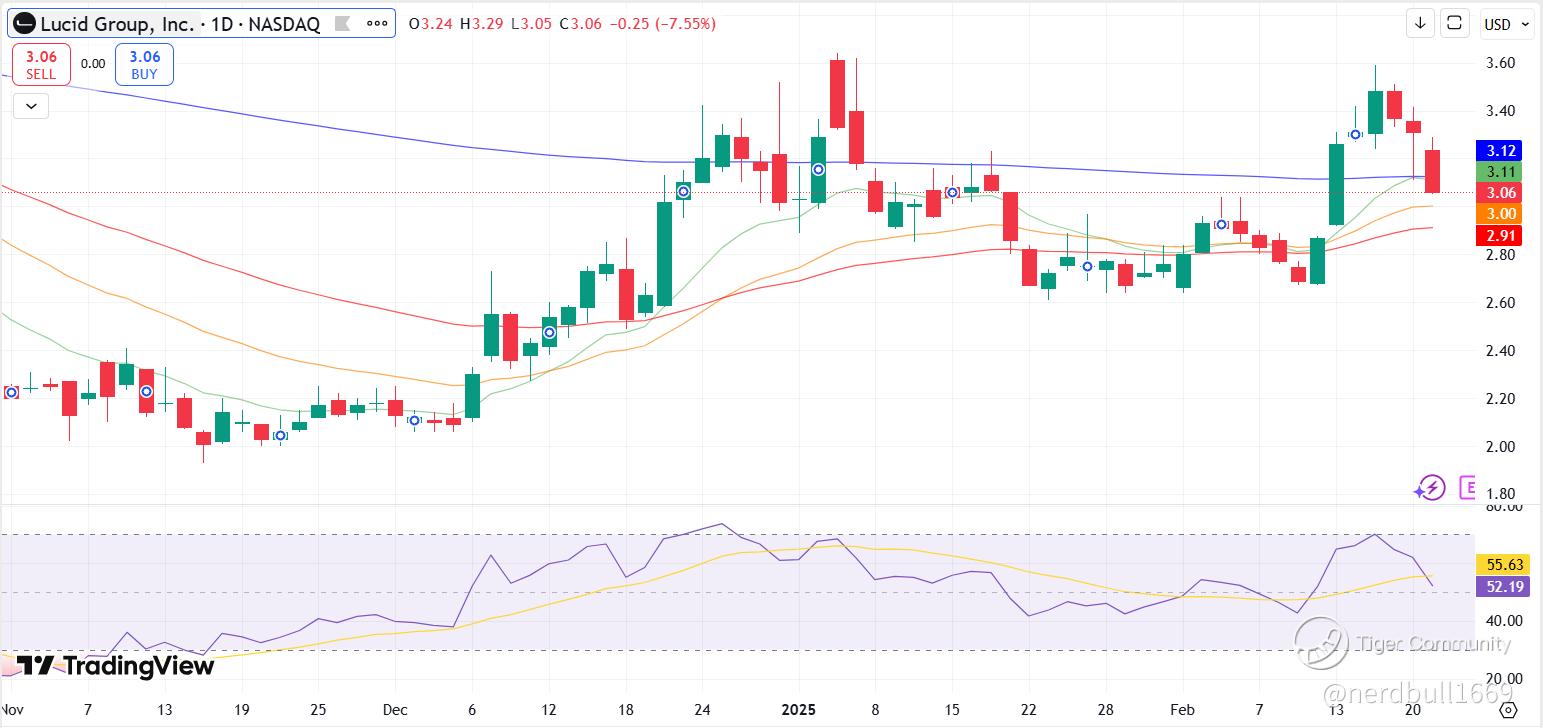Screen dimensions: 1543x728
Task: Open the USD currency dropdown
Action: click(1506, 24)
